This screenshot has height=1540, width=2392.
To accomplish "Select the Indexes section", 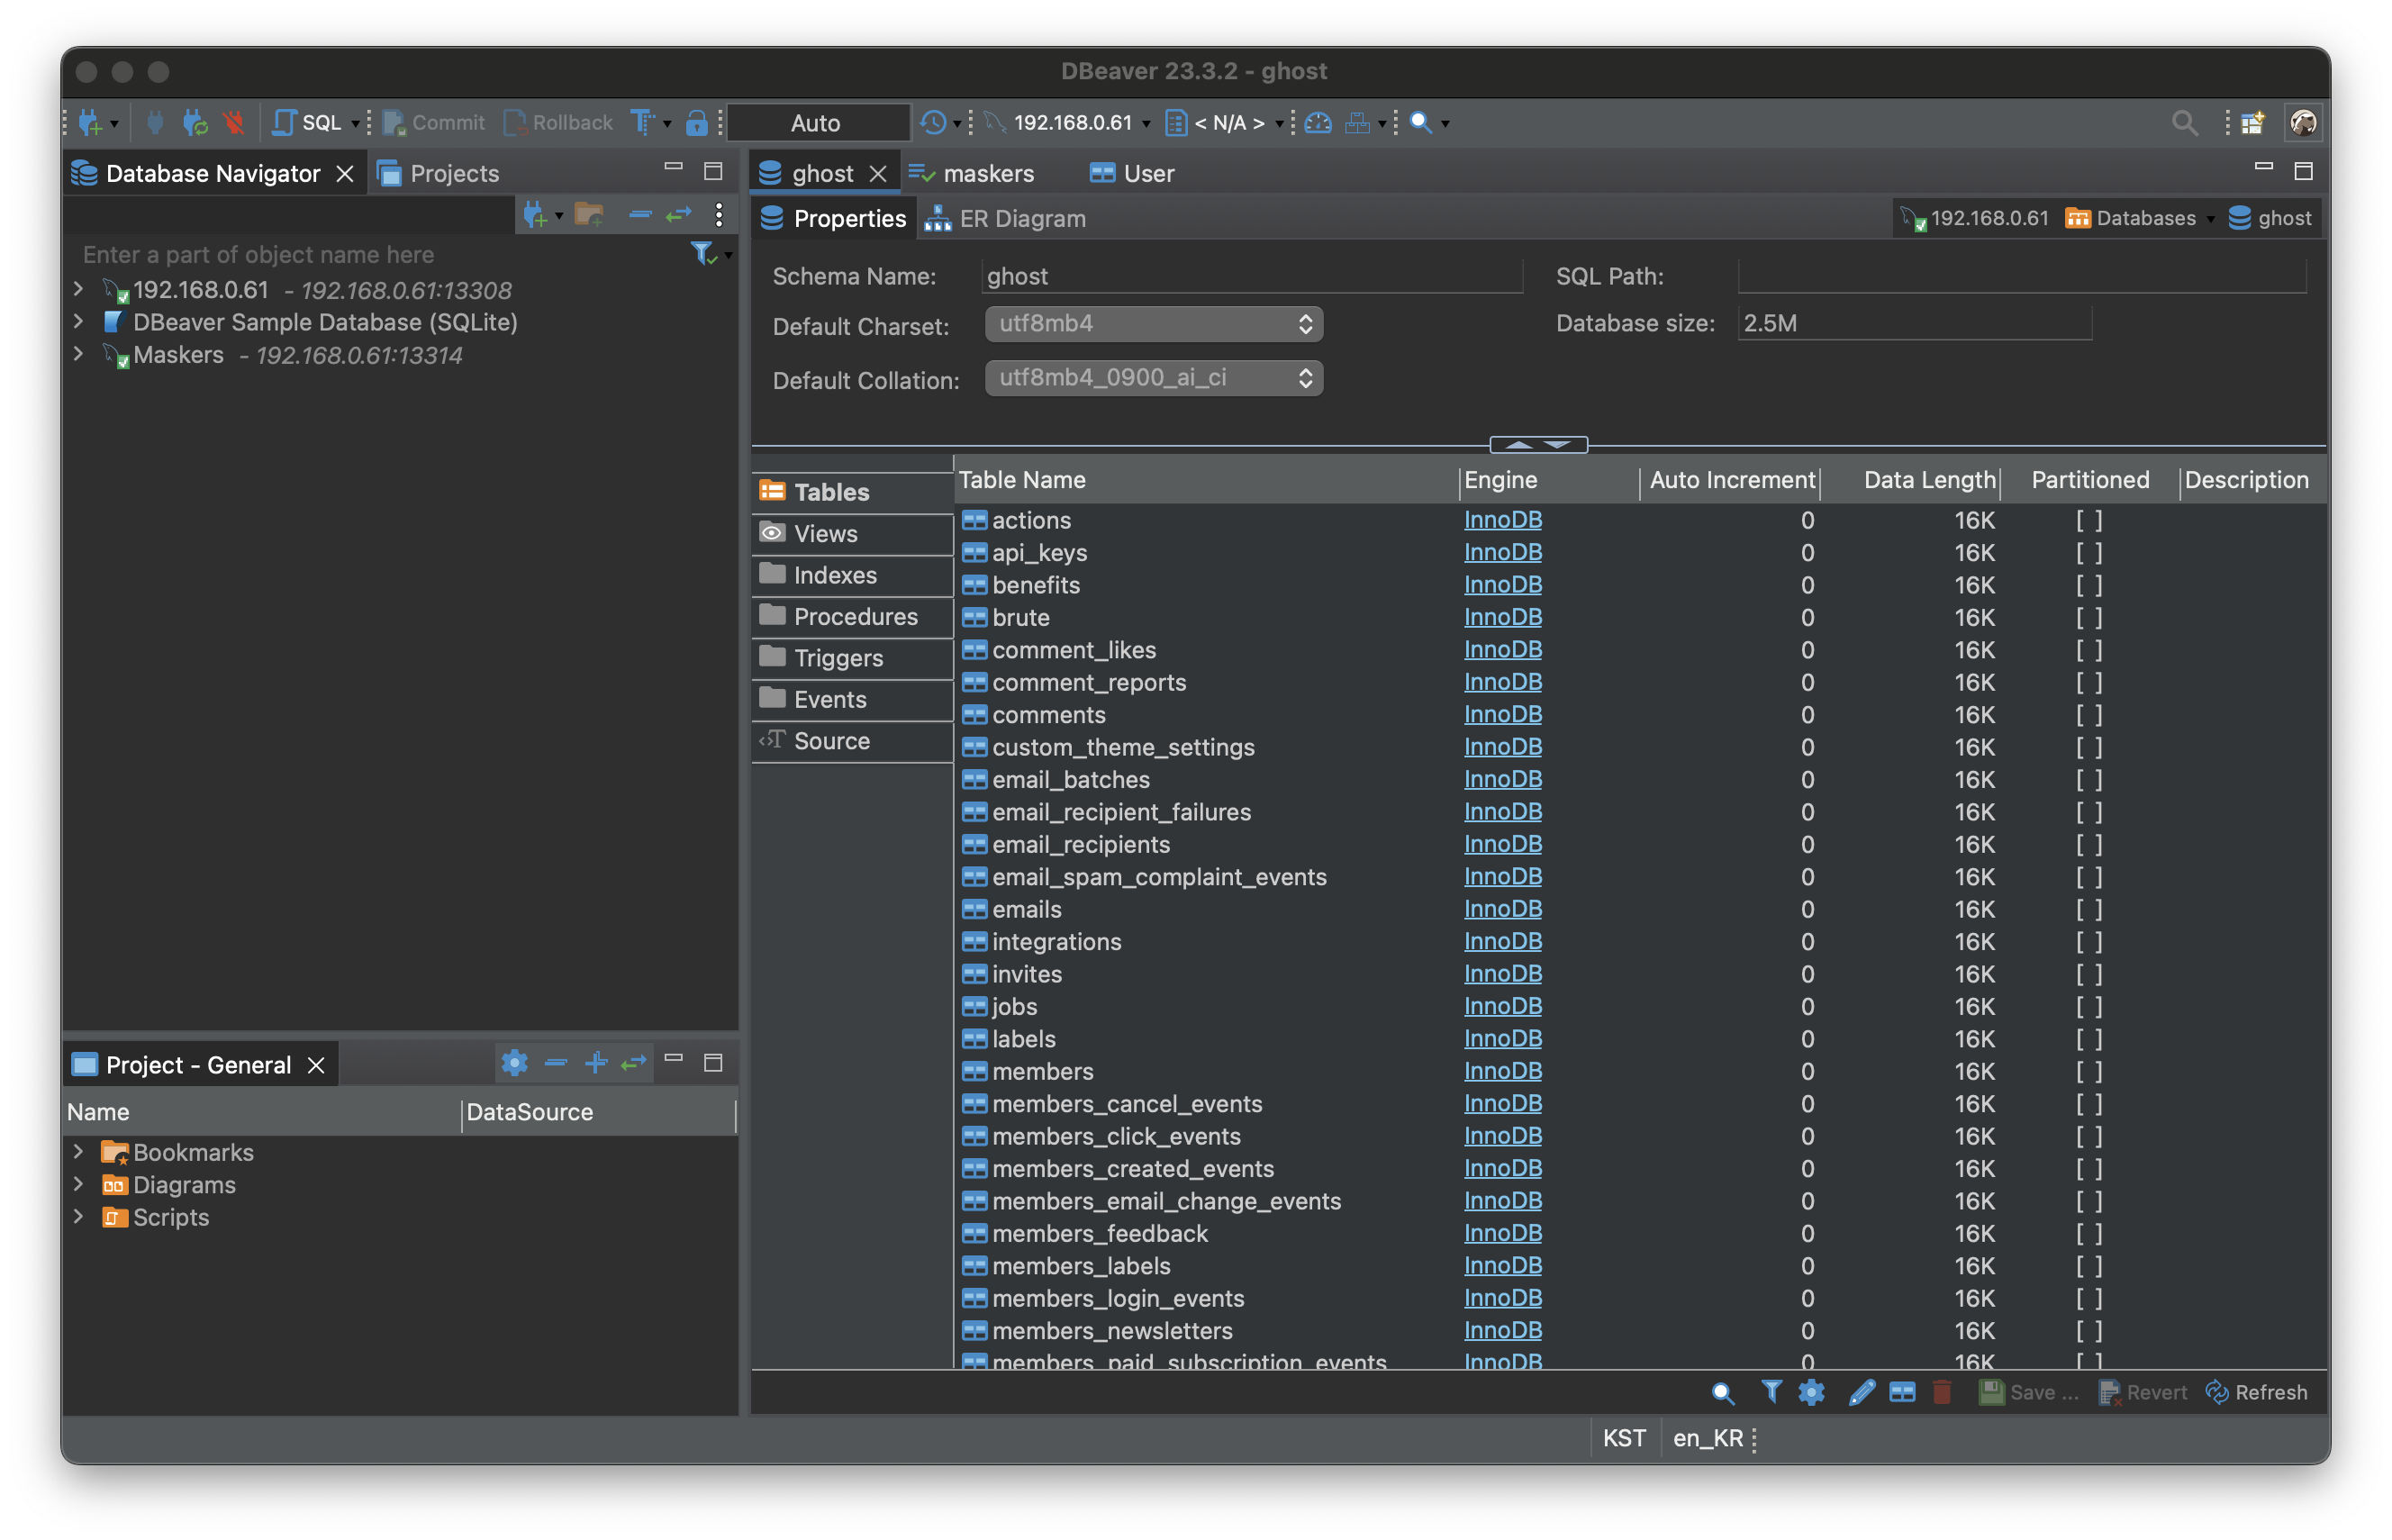I will (x=852, y=575).
